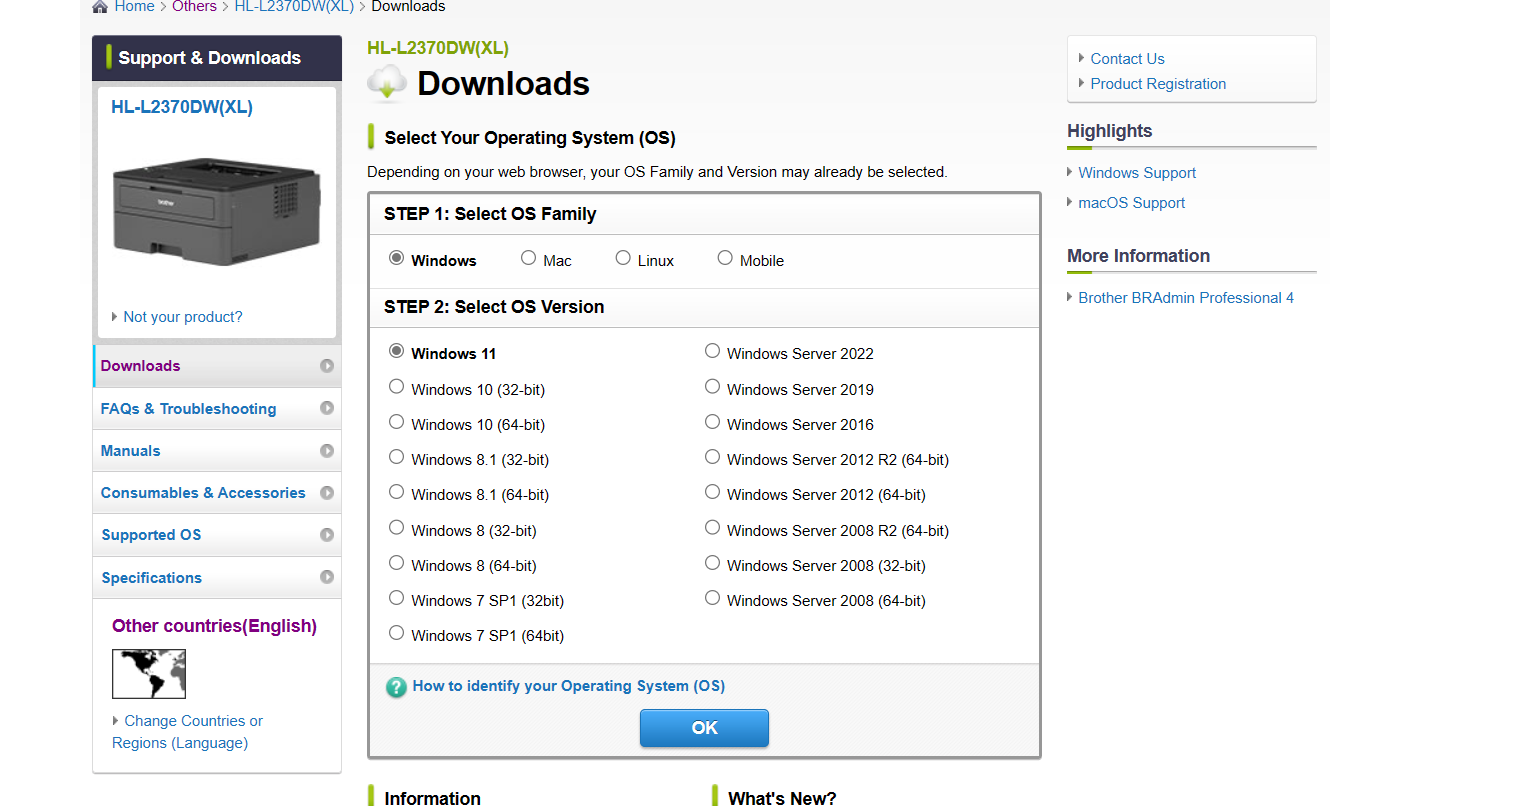Select the Mobile OS family radio button

coord(725,258)
